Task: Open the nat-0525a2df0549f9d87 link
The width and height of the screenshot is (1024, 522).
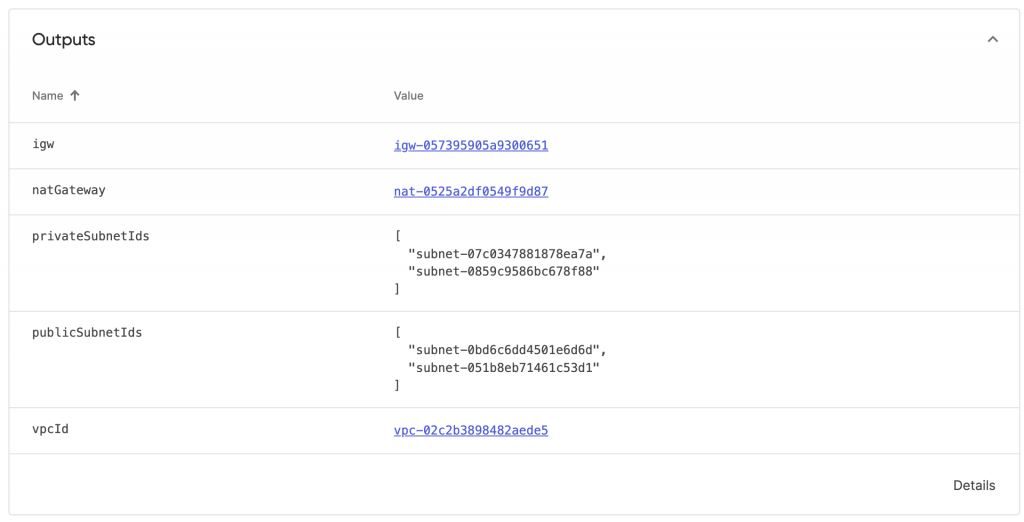Action: (x=471, y=191)
